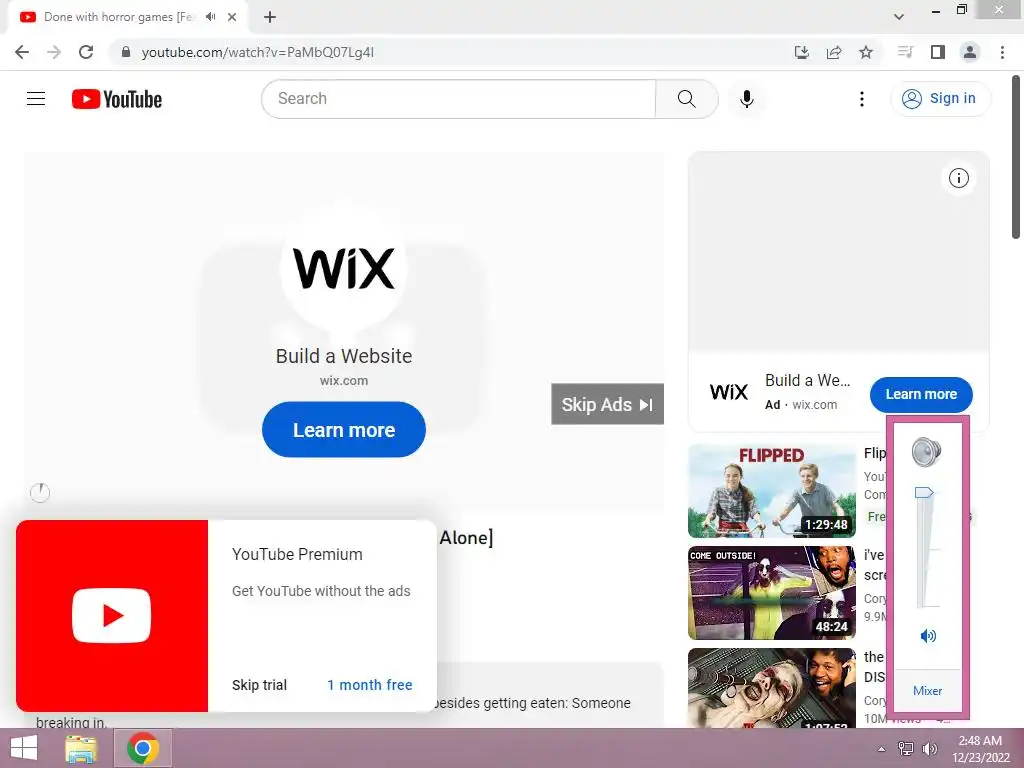This screenshot has height=768, width=1024.
Task: Click the speaker device icon in volume popup
Action: 926,452
